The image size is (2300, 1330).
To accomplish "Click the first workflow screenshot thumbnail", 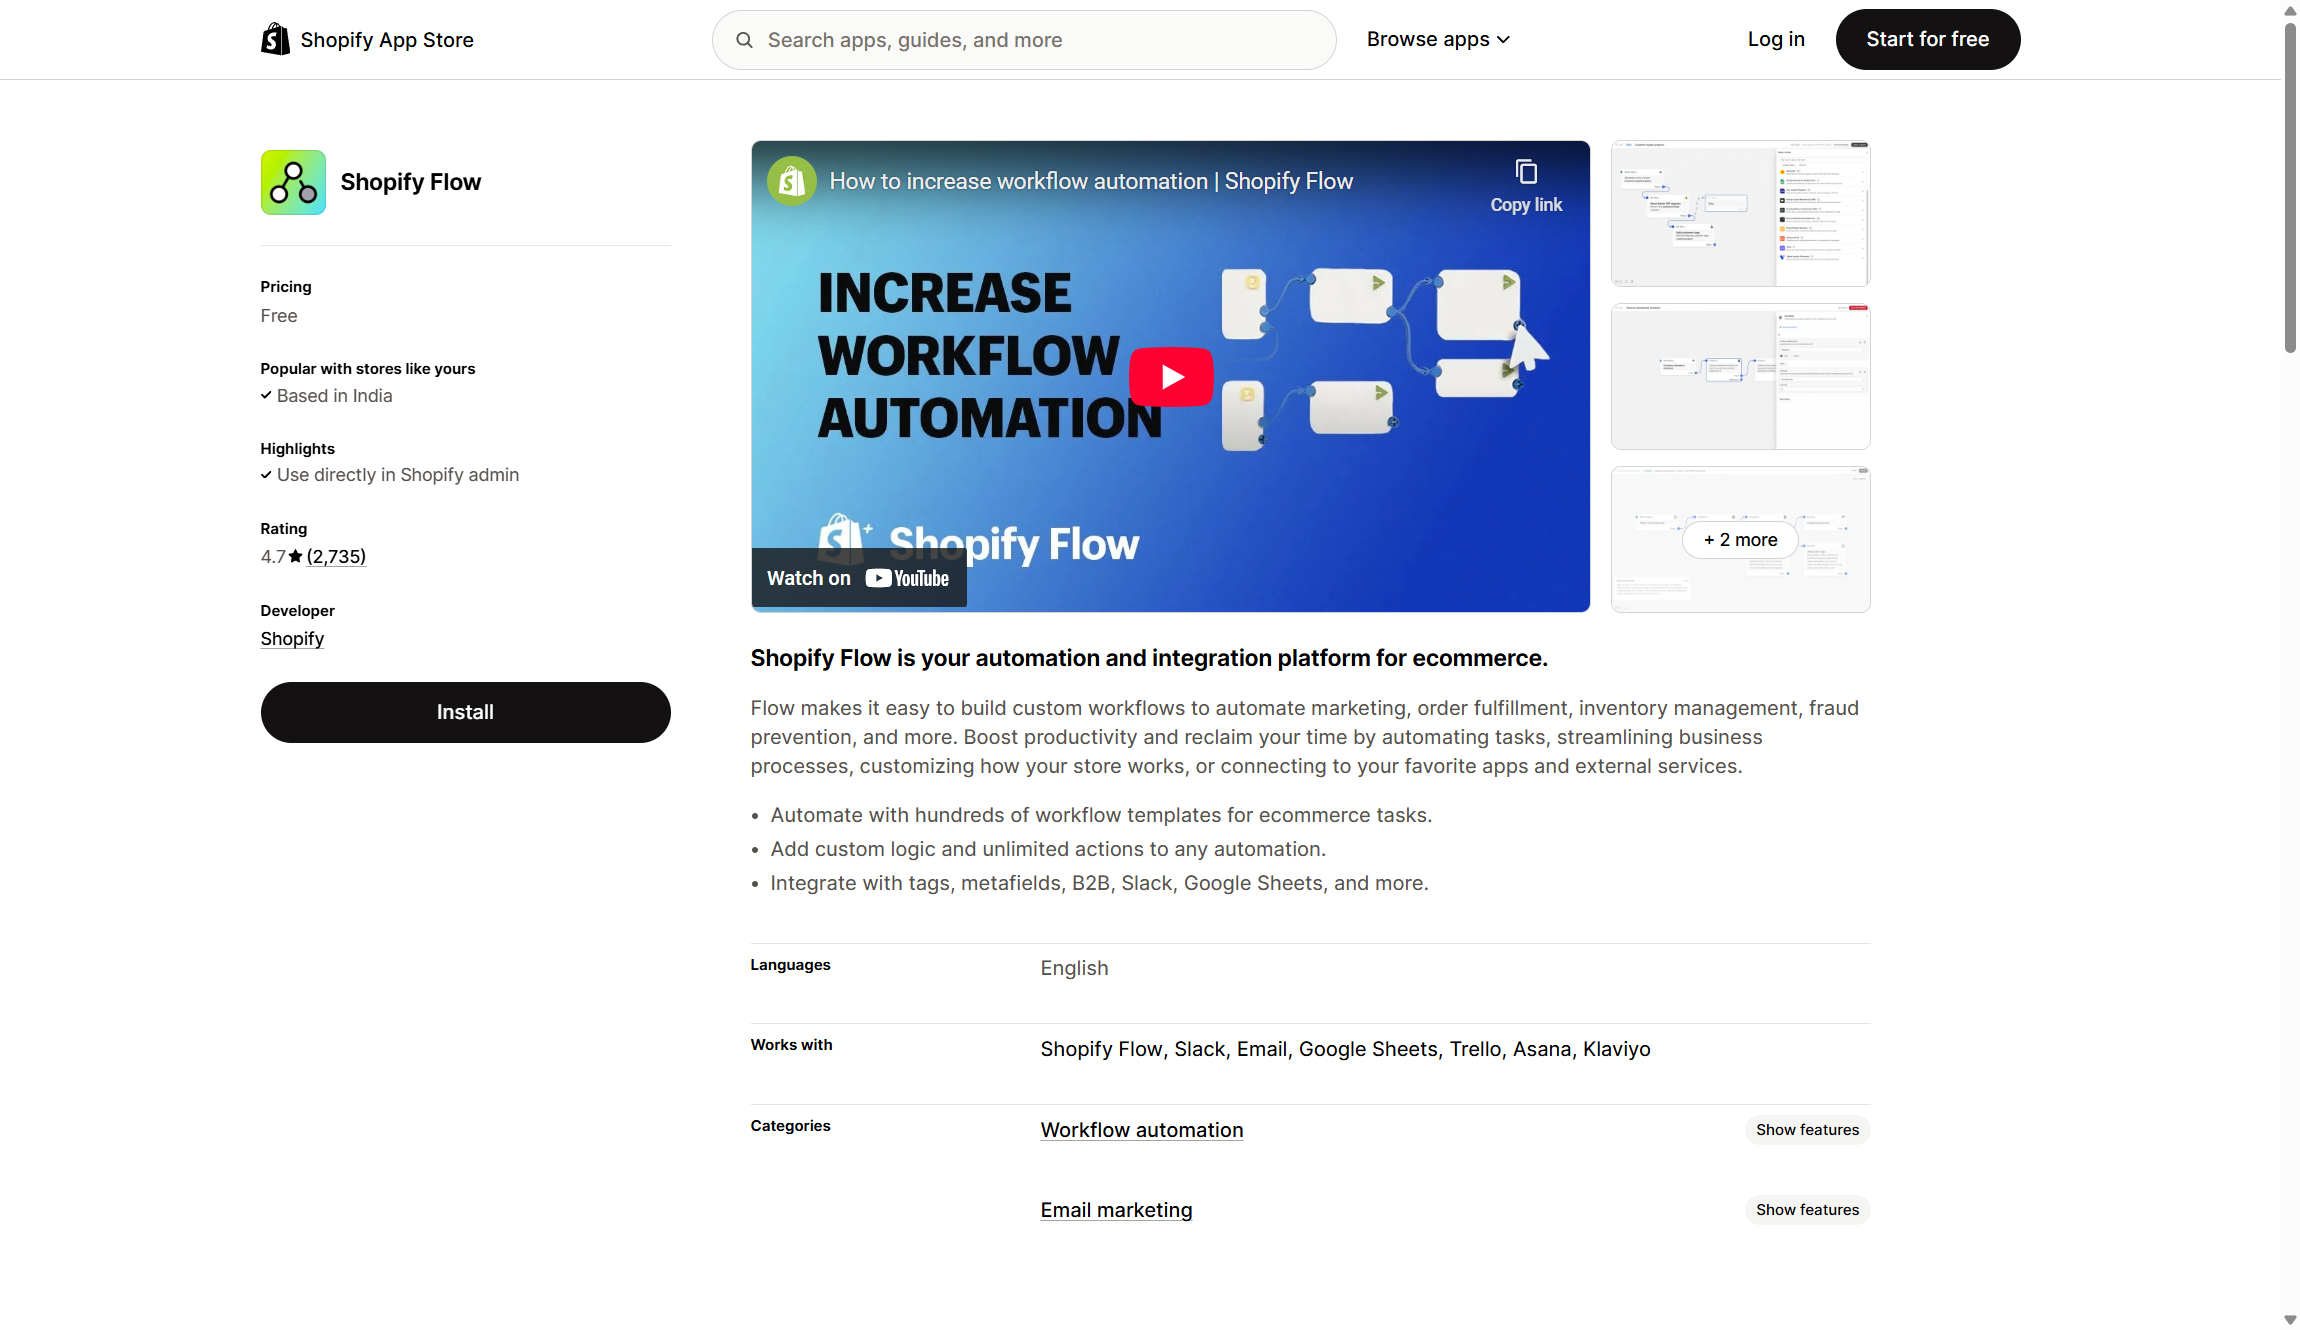I will (x=1739, y=213).
